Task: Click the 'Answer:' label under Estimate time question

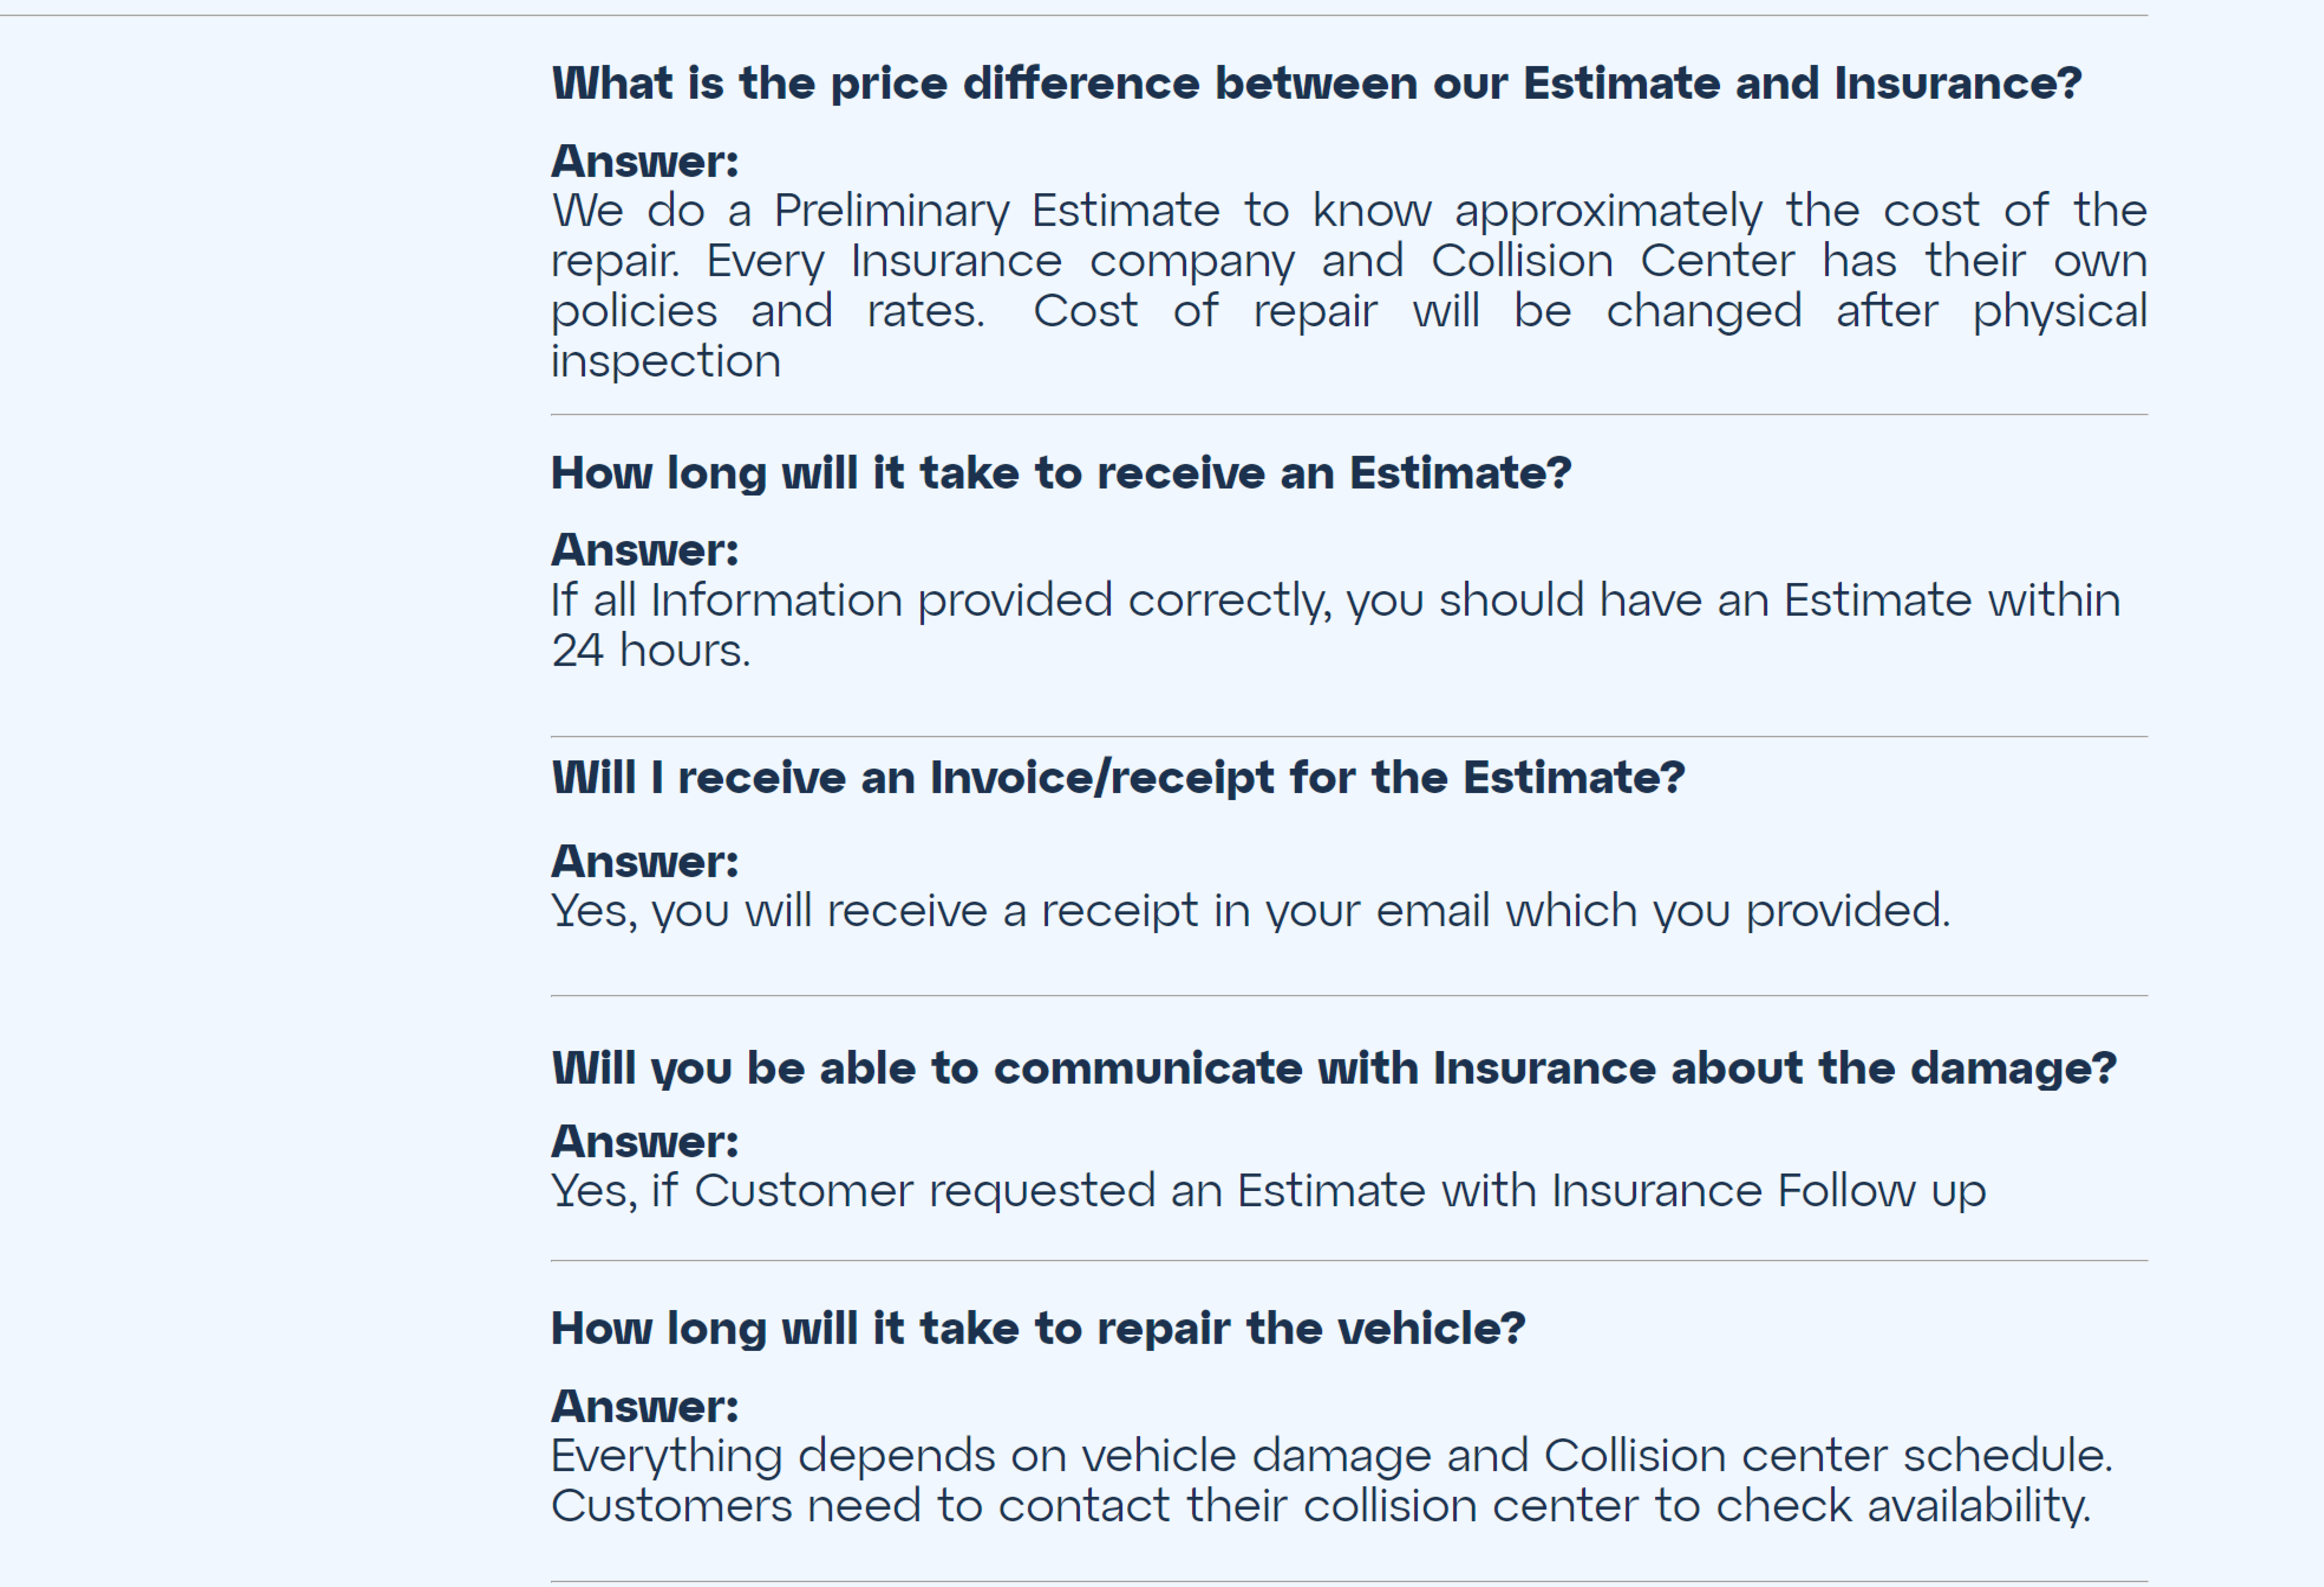Action: point(645,550)
